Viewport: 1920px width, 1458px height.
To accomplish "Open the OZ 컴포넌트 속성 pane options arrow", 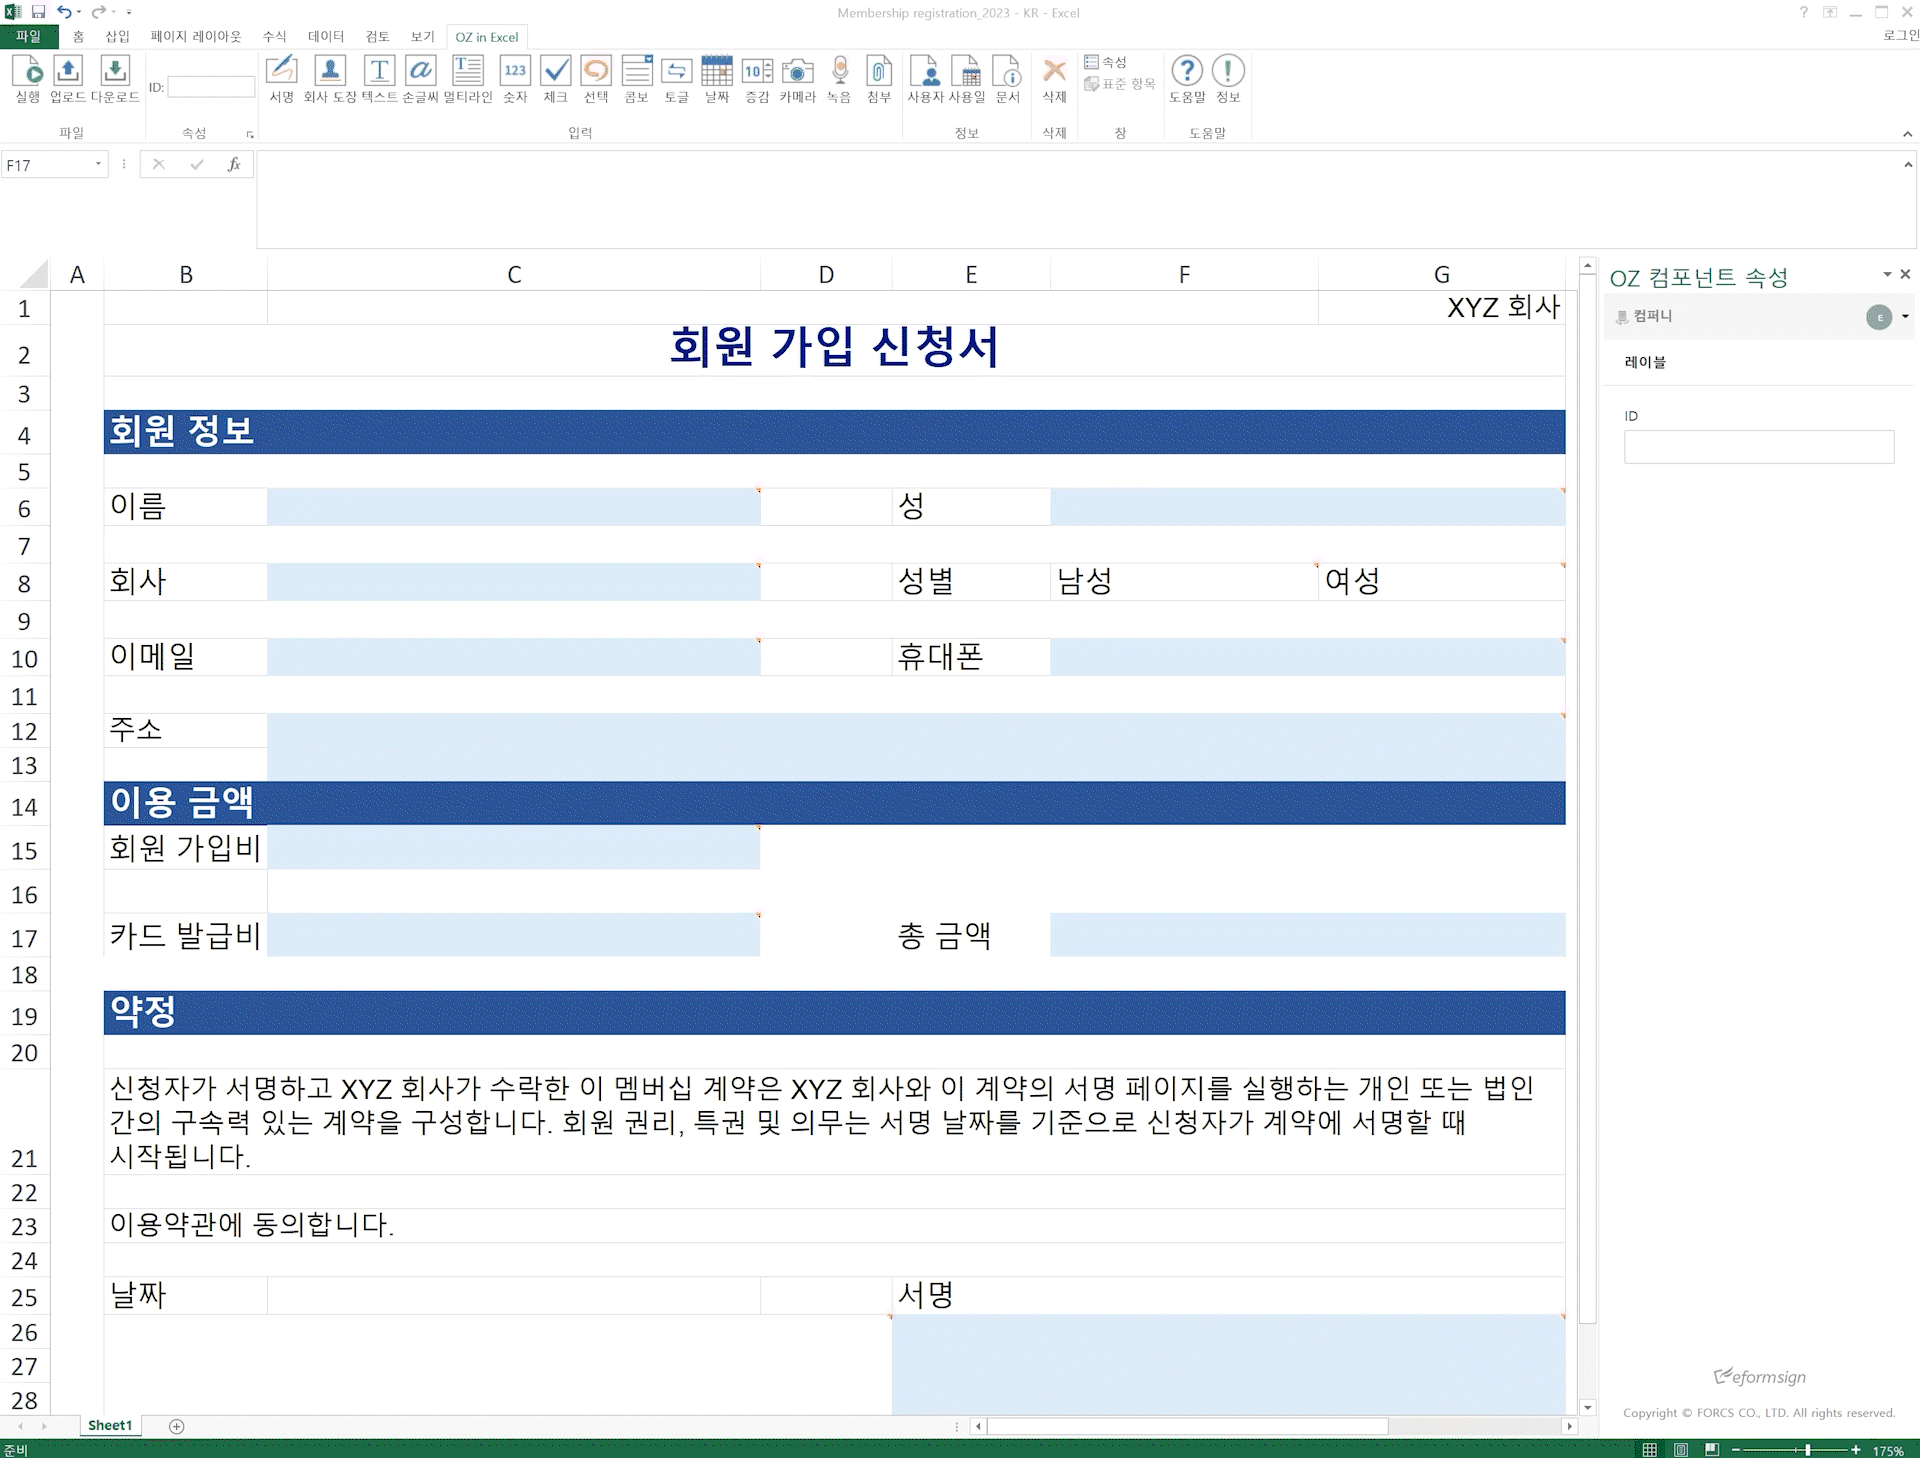I will [1887, 274].
